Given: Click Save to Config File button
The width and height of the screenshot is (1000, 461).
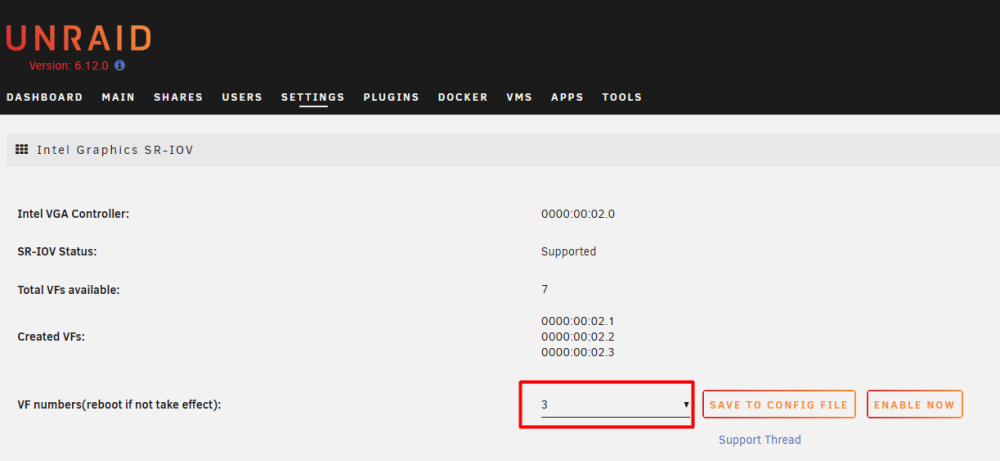Looking at the screenshot, I should coord(779,405).
